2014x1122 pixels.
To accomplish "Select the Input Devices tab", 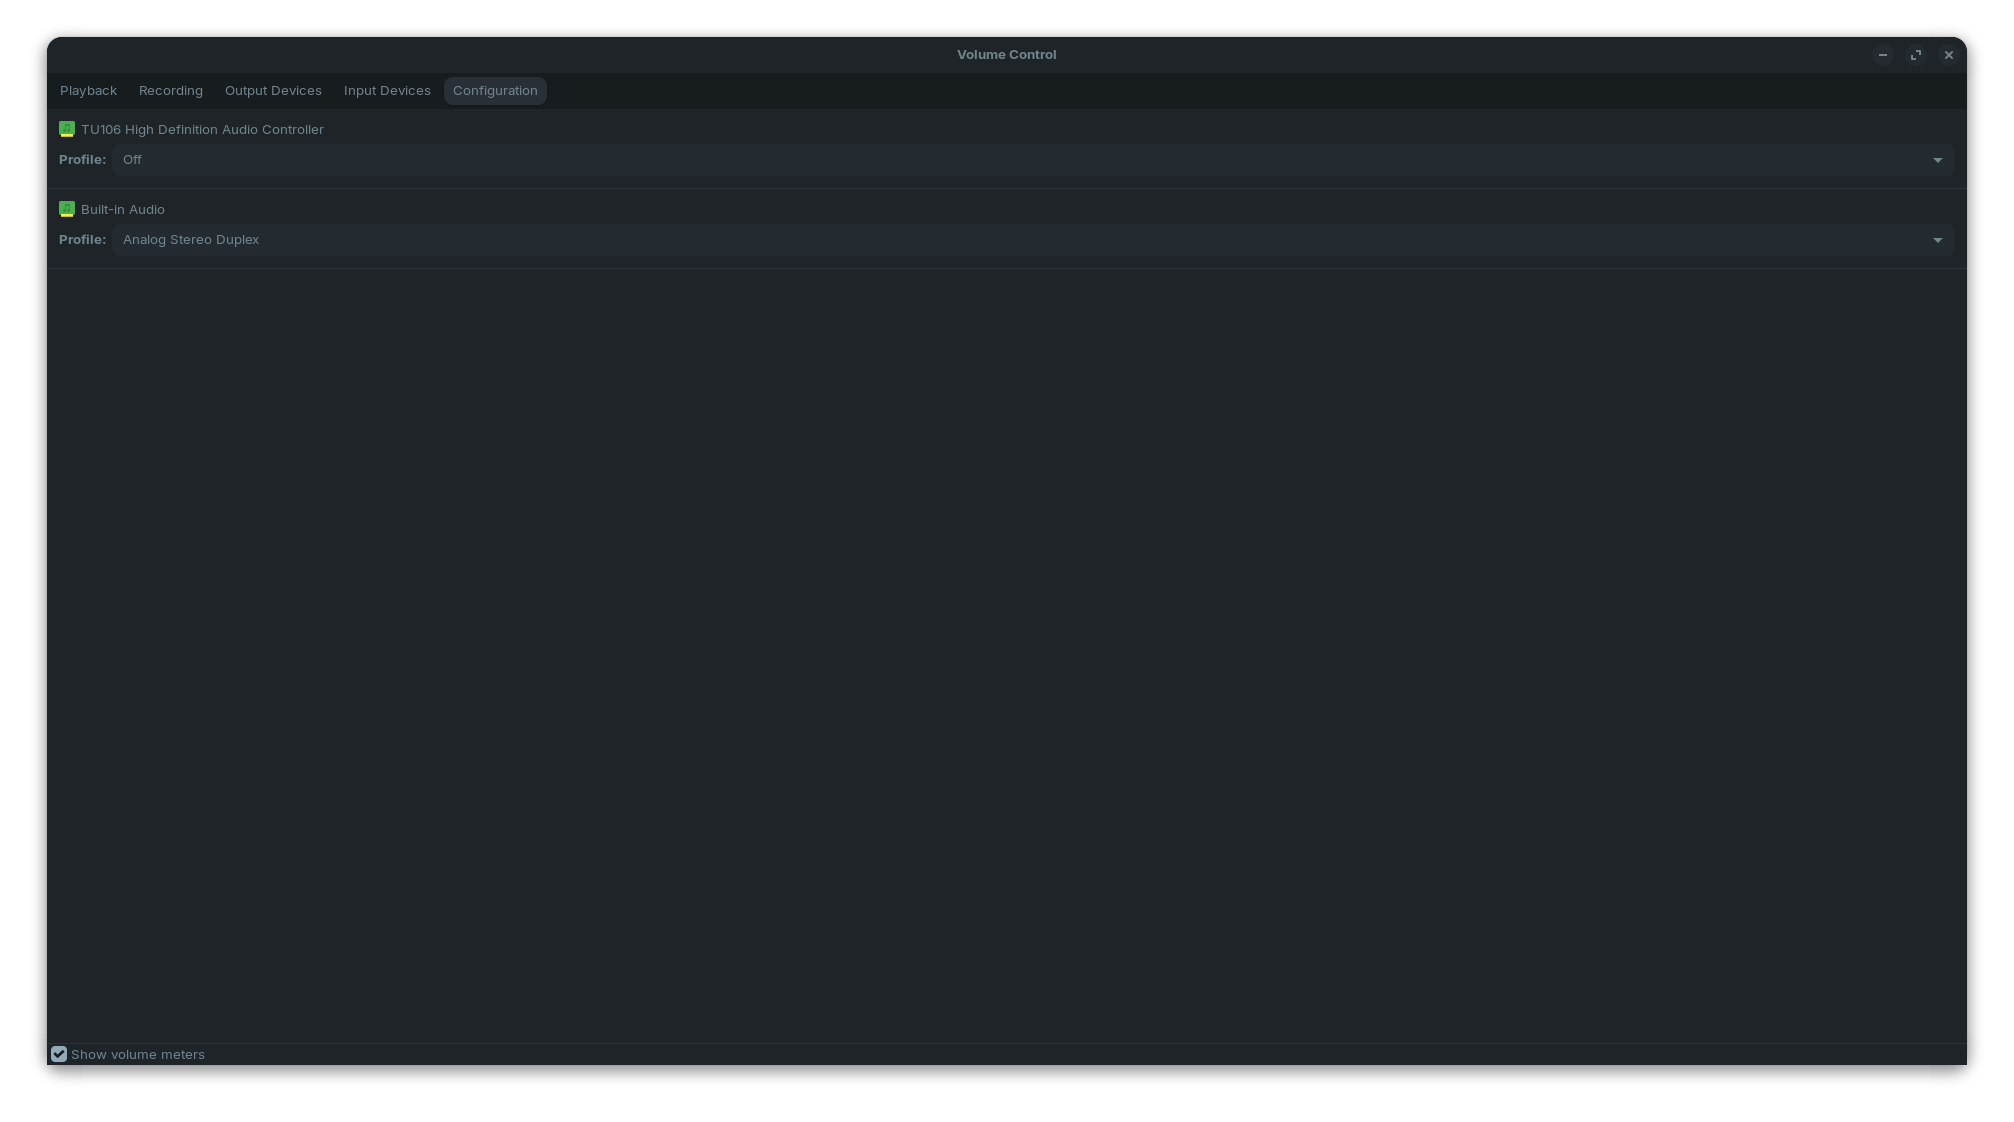I will [387, 91].
